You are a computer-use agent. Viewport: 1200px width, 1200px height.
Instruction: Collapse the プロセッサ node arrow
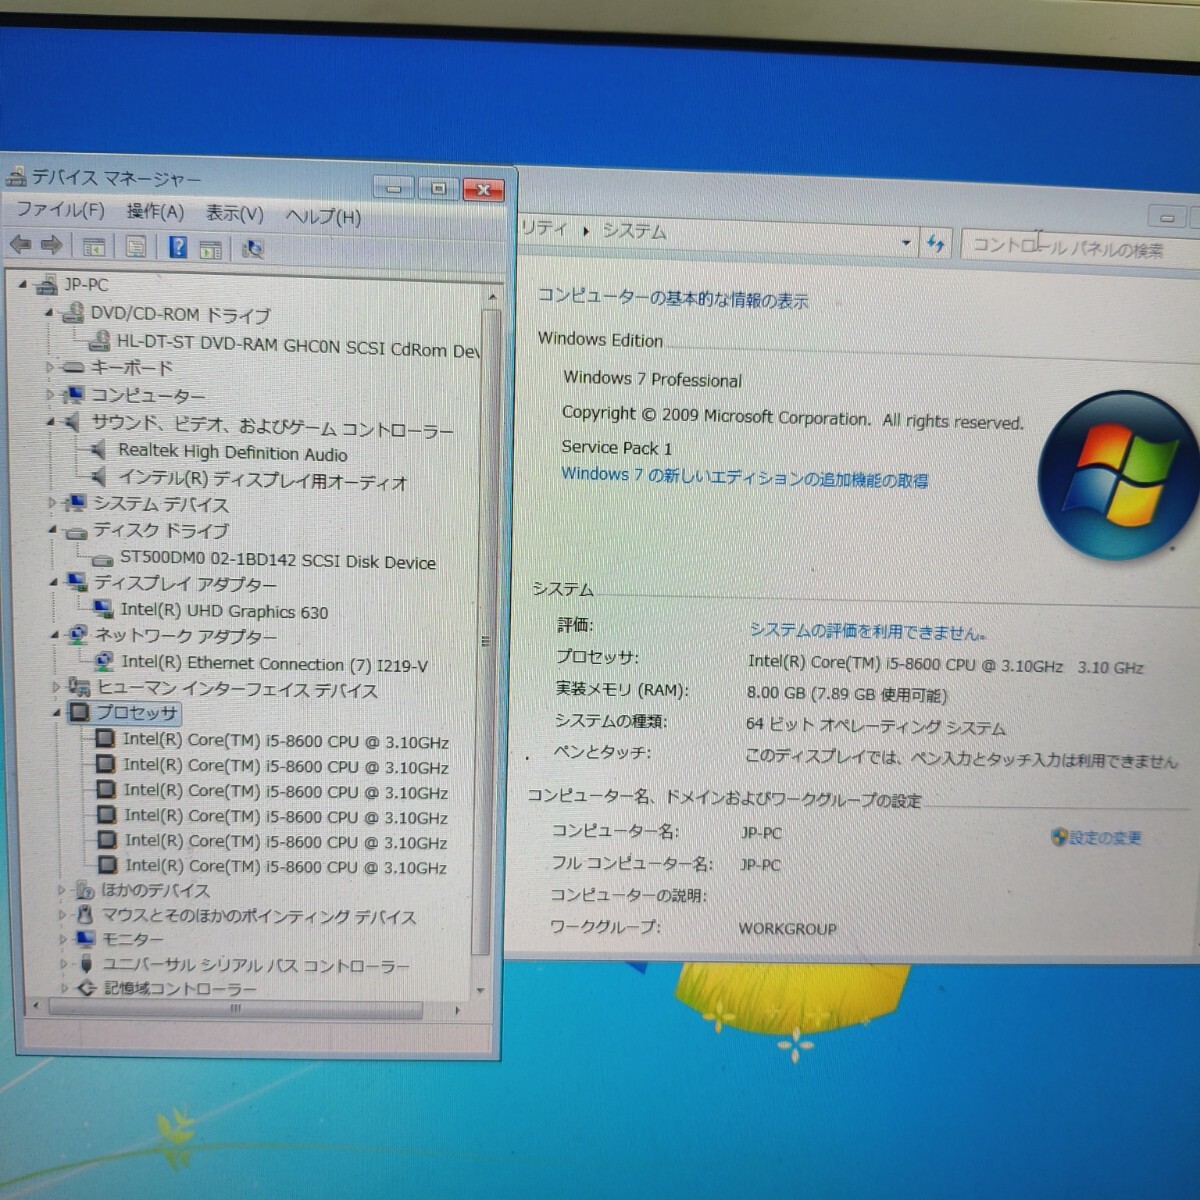click(57, 713)
